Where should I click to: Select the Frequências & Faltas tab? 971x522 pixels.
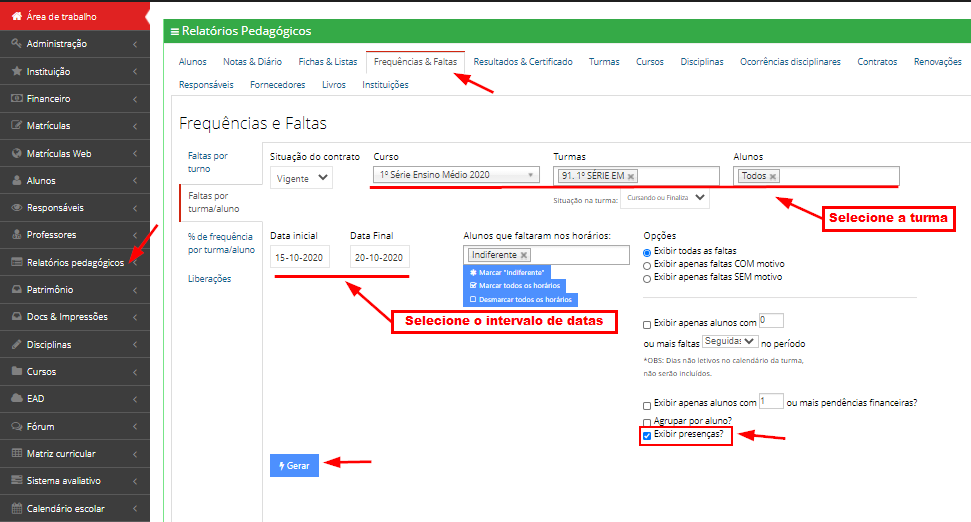point(416,62)
